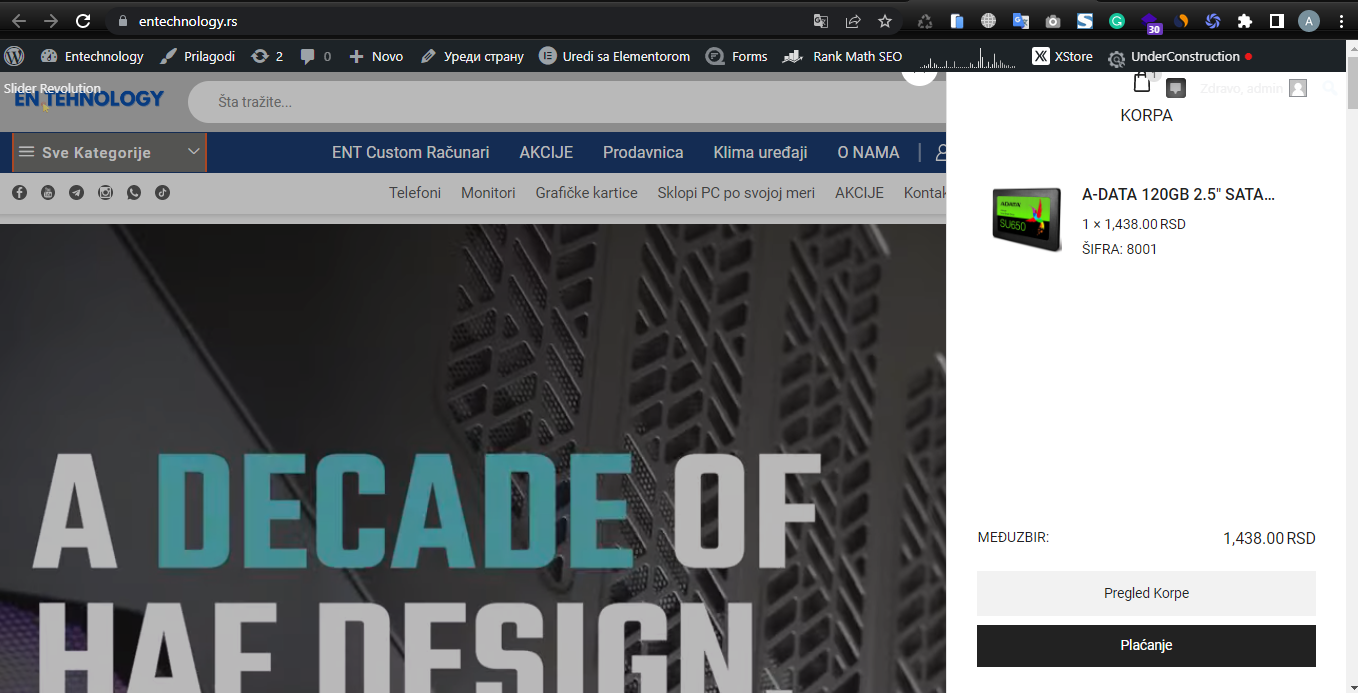Click the admin avatar picture
Image resolution: width=1358 pixels, height=693 pixels.
pyautogui.click(x=1298, y=88)
